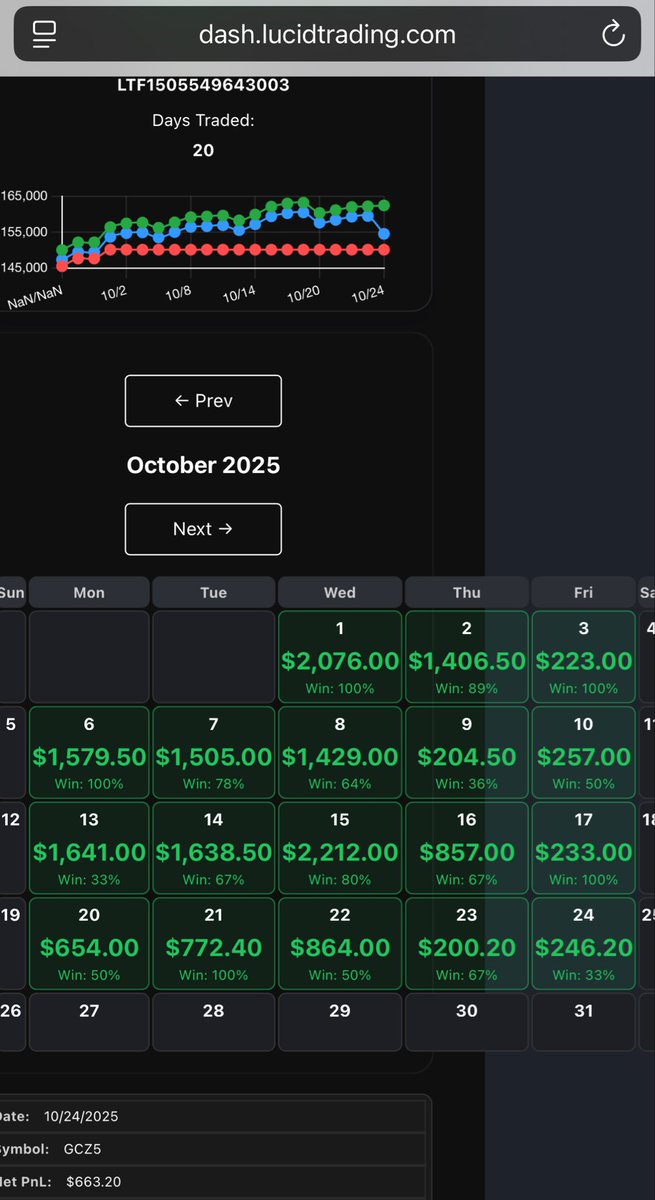Choose October 14 cell with $1,638.50
The width and height of the screenshot is (655, 1200).
tap(214, 848)
